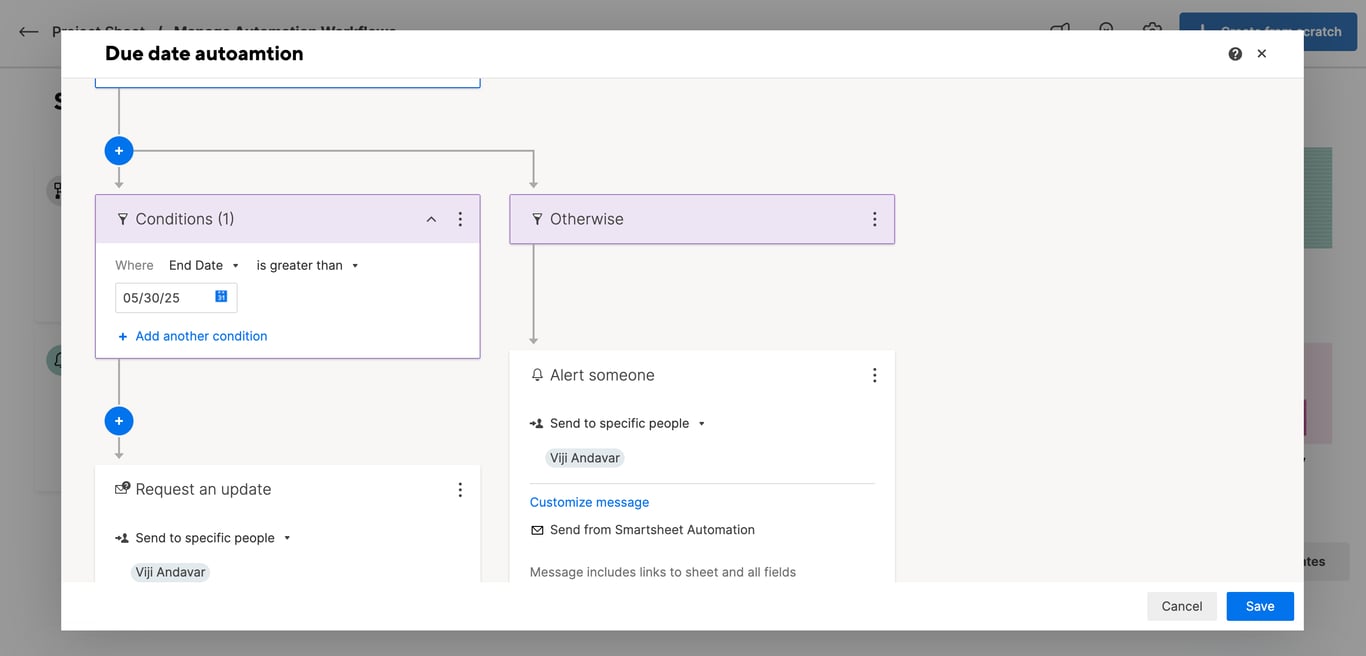Click the bell icon on the Alert someone block

click(x=537, y=375)
